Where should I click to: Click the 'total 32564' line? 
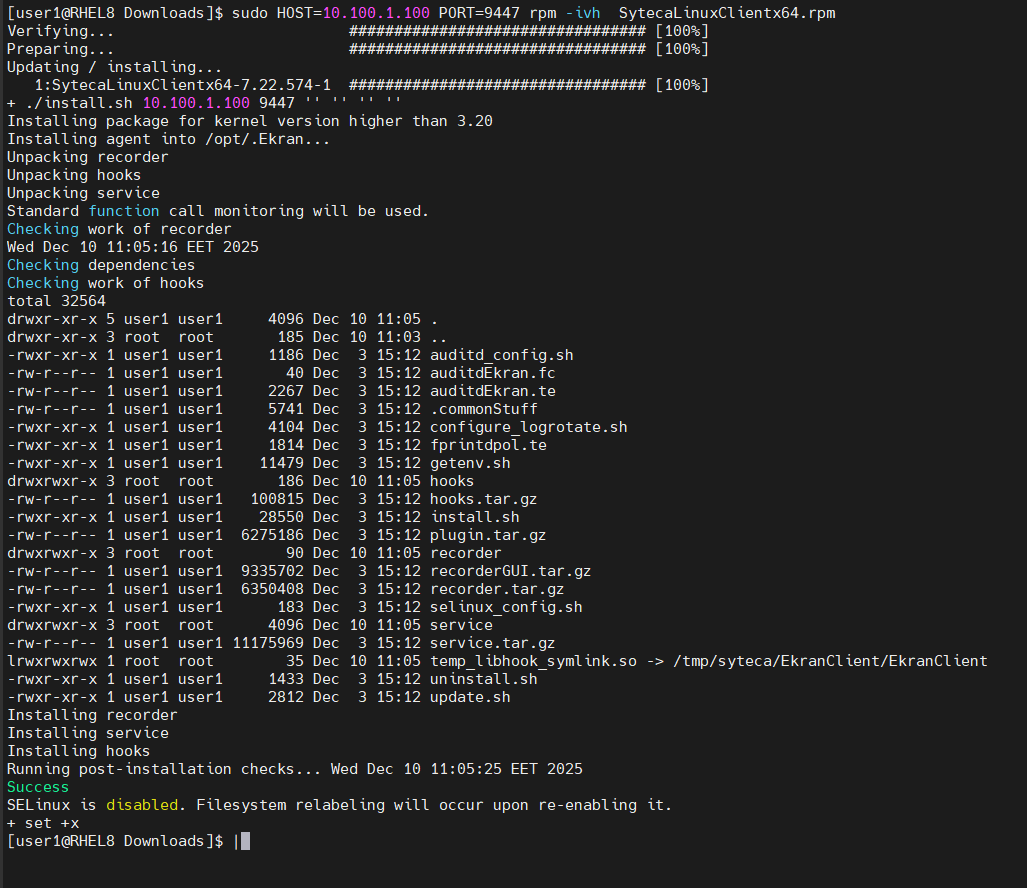coord(56,301)
